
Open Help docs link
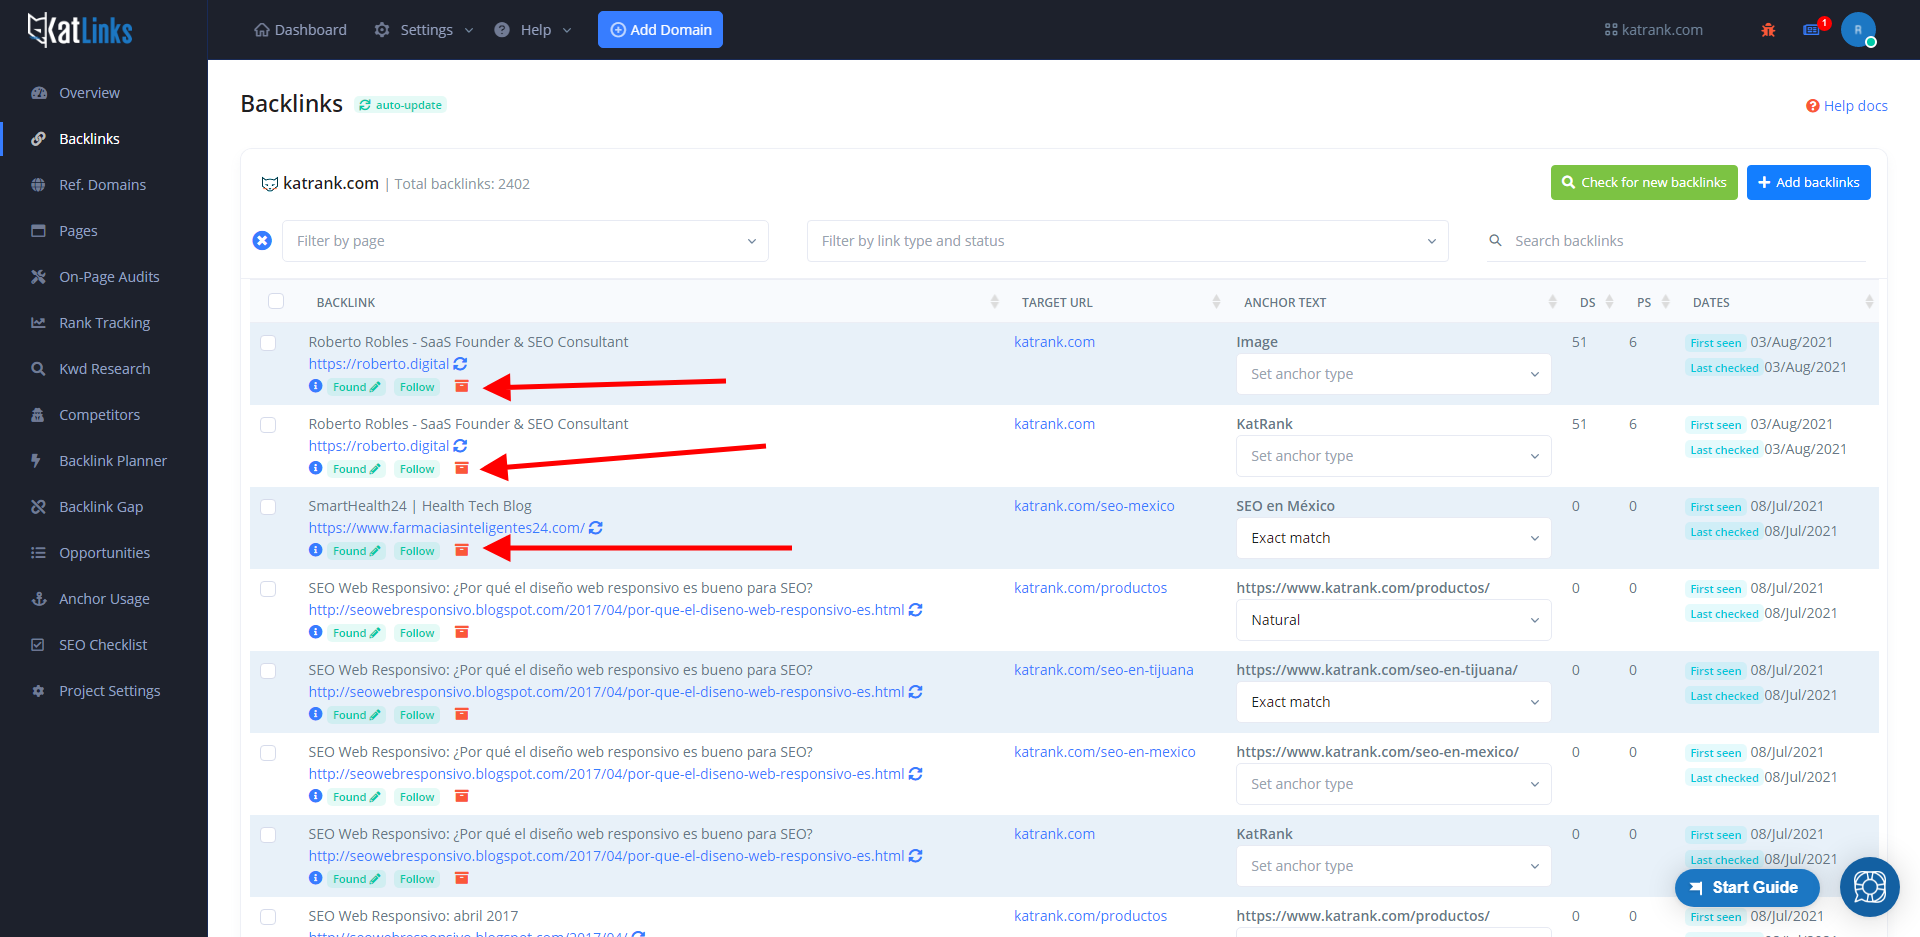[1846, 106]
